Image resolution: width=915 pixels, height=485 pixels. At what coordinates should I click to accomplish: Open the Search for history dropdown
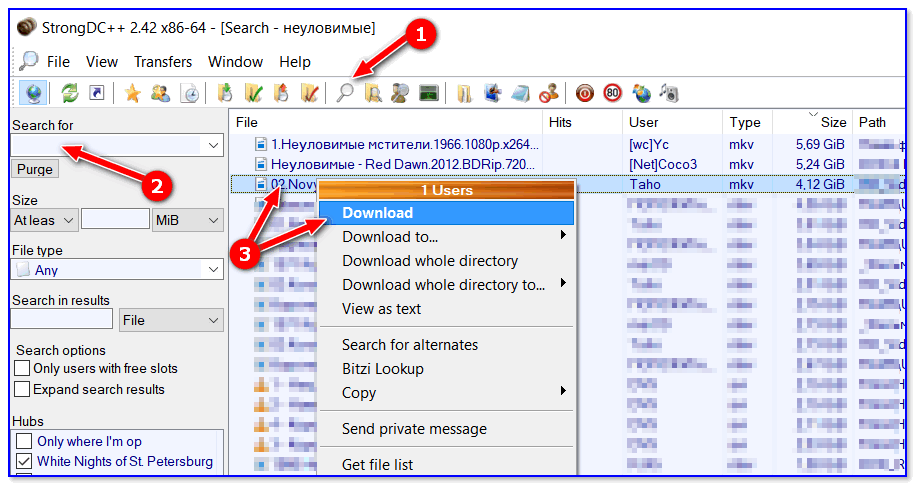(x=213, y=146)
